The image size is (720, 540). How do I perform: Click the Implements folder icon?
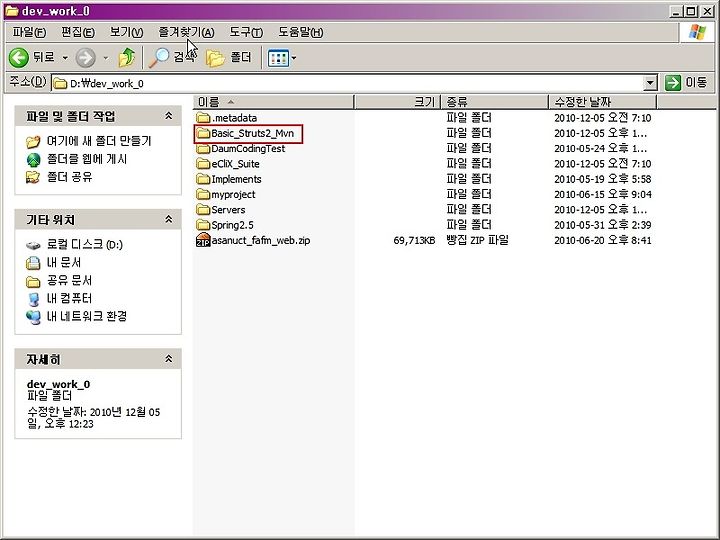[202, 179]
